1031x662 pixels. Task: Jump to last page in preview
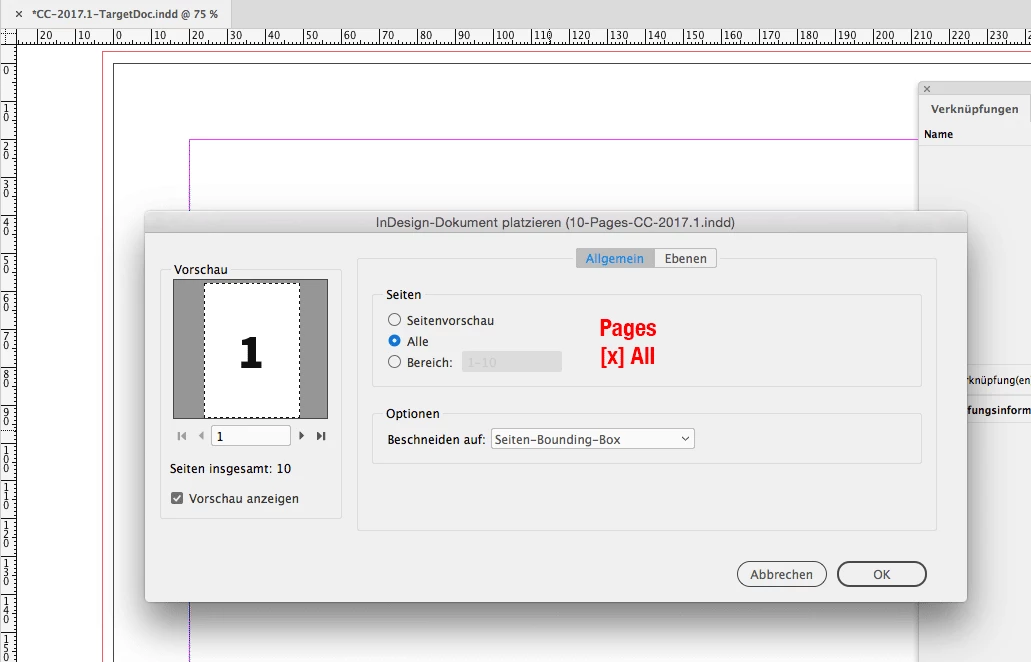(x=321, y=436)
